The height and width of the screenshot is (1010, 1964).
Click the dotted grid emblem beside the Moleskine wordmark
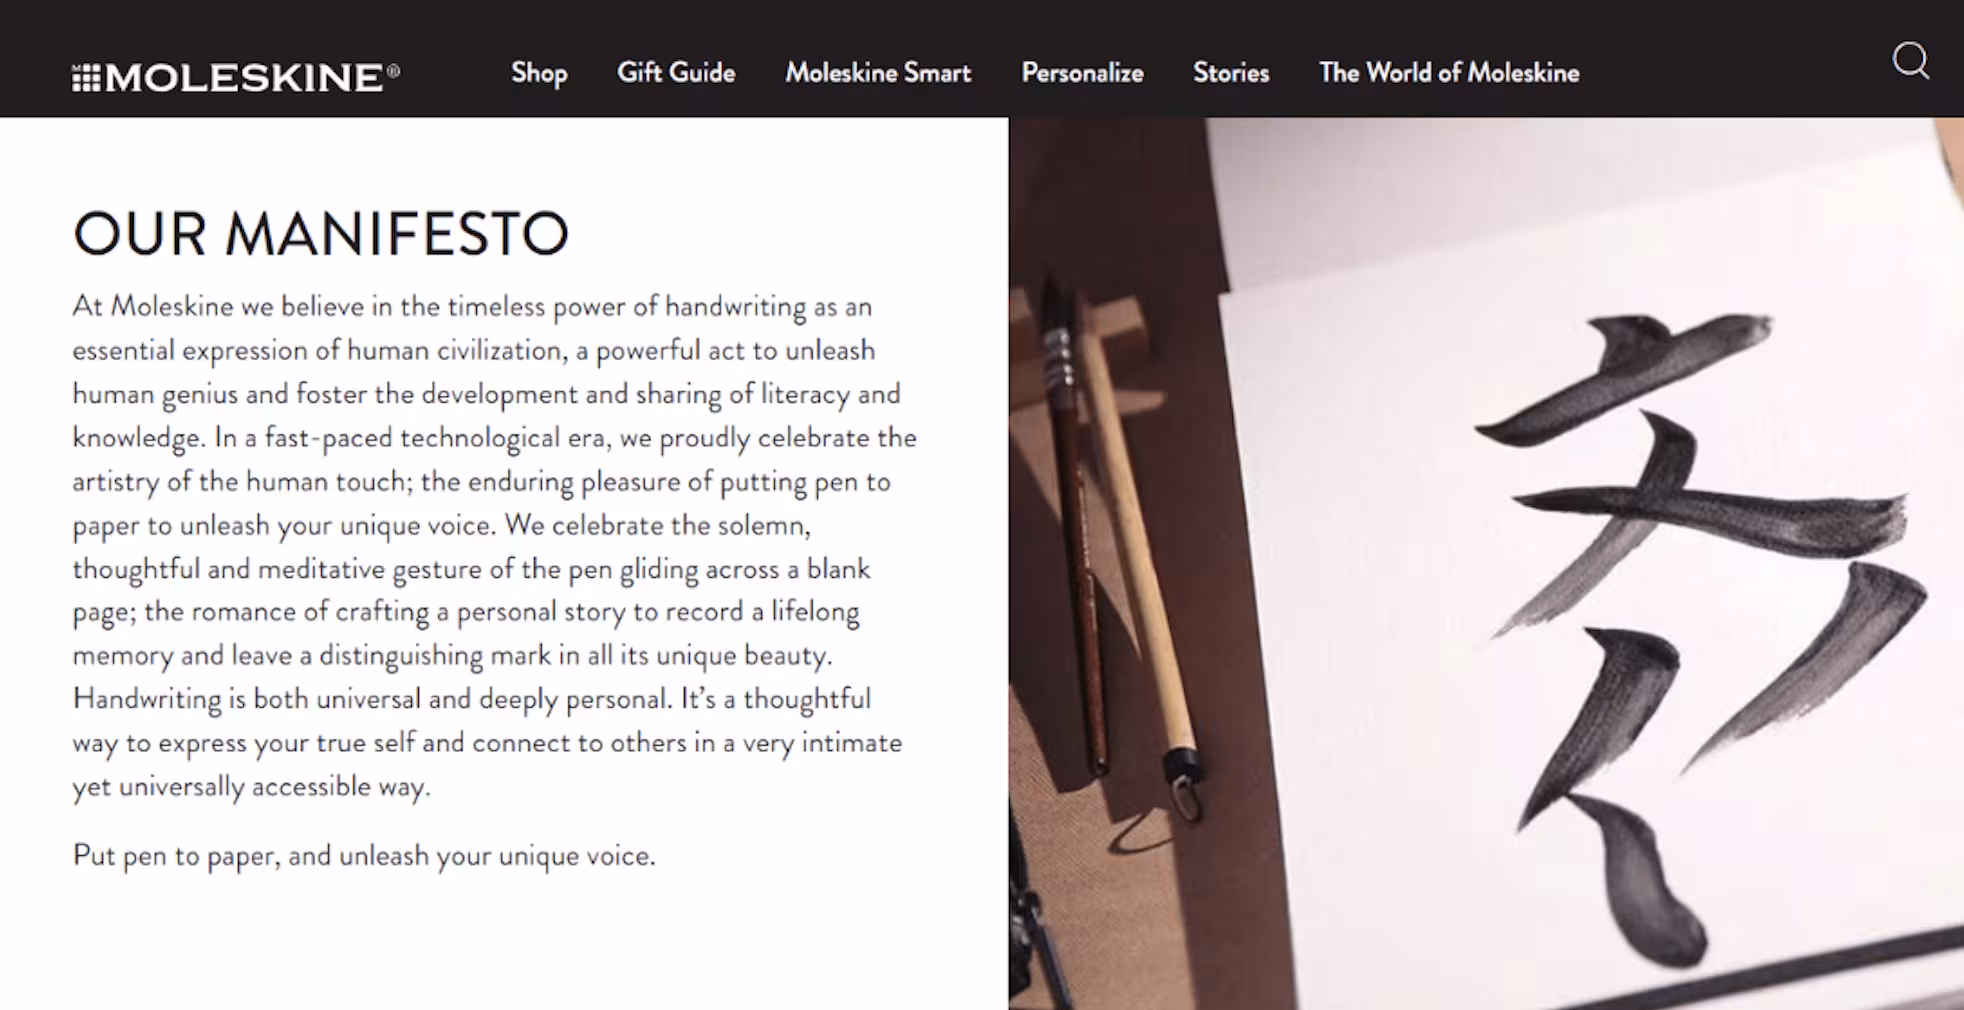coord(86,78)
